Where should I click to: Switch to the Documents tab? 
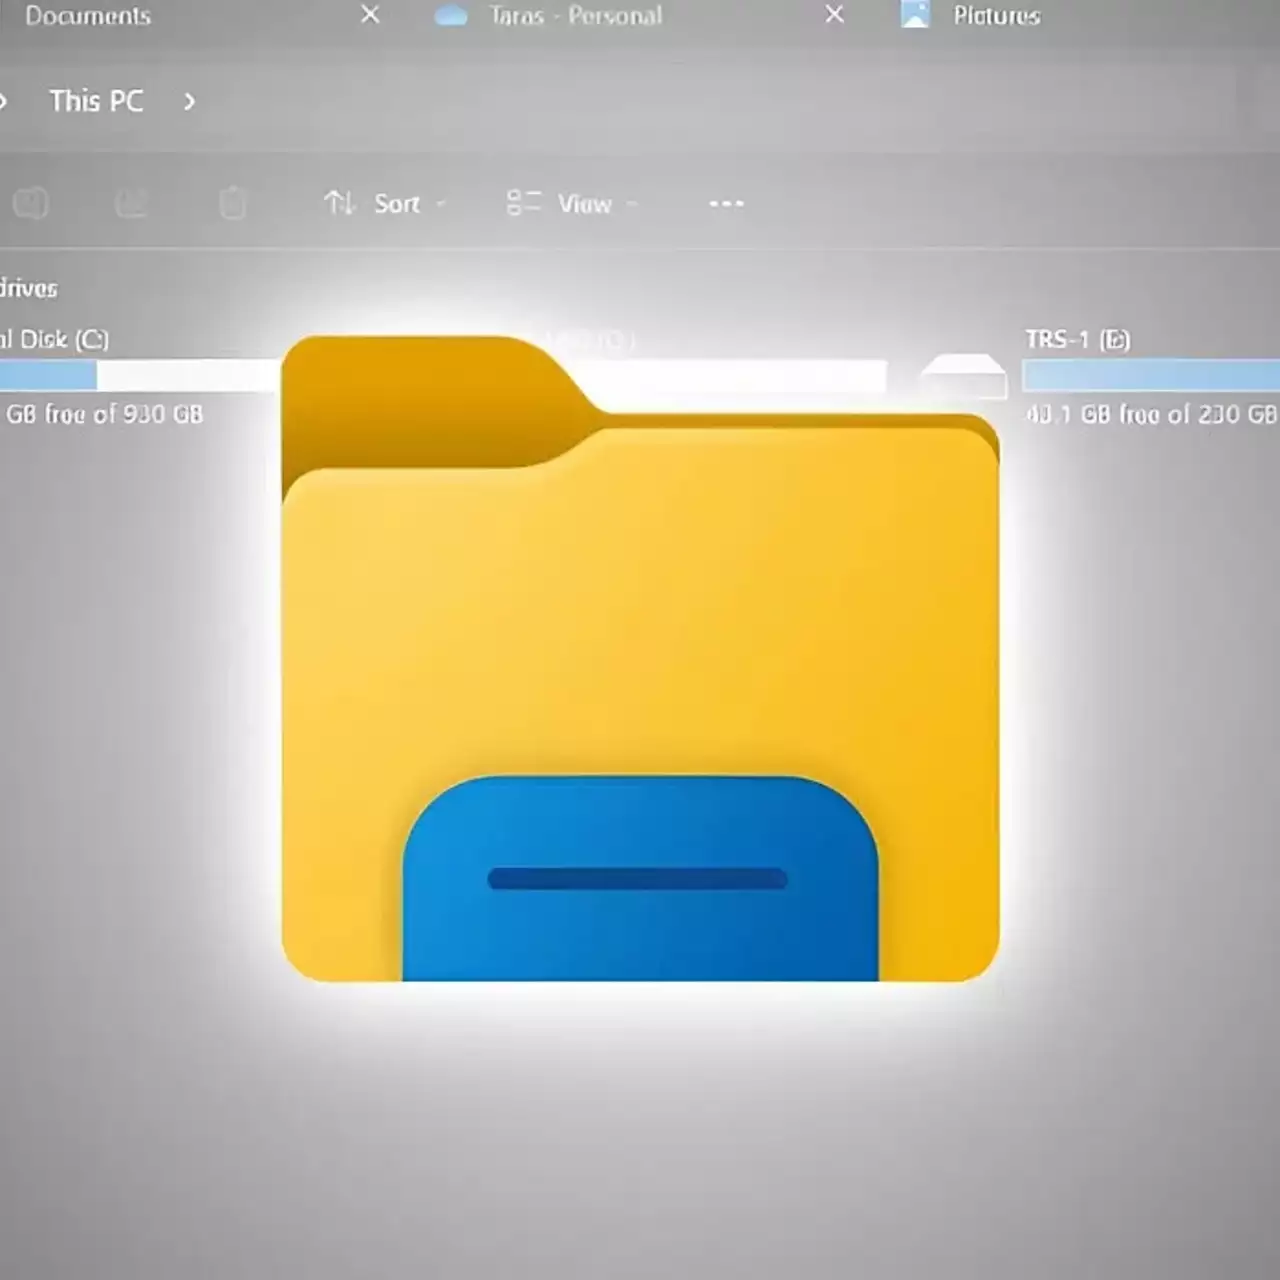pyautogui.click(x=88, y=16)
